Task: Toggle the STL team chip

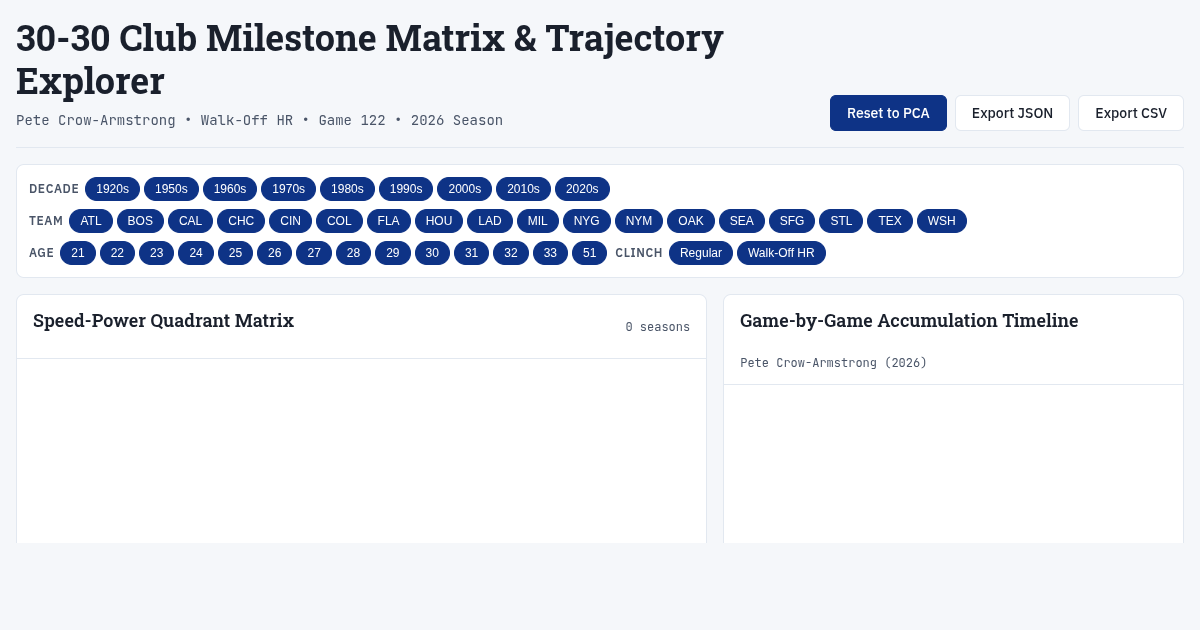Action: tap(841, 221)
